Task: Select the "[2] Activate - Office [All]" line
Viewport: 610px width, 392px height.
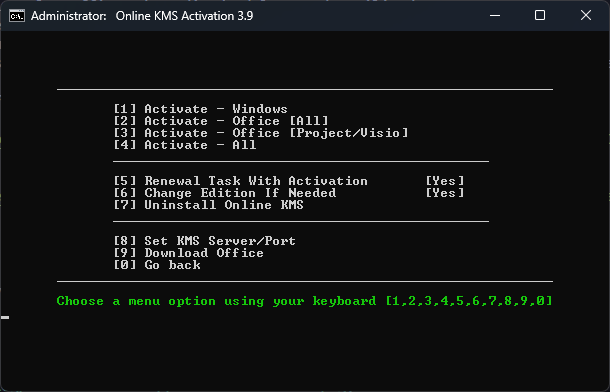Action: (221, 121)
